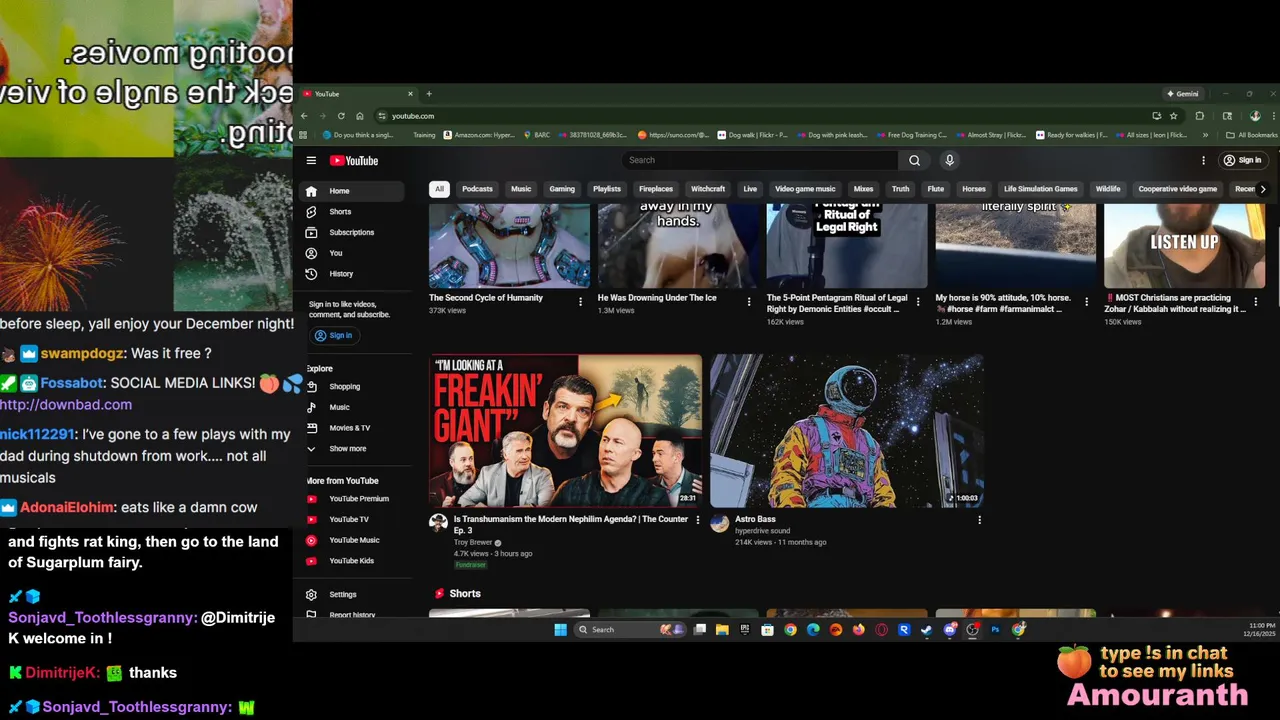This screenshot has height=720, width=1280.
Task: Open YouTube Kids link
Action: click(x=354, y=561)
